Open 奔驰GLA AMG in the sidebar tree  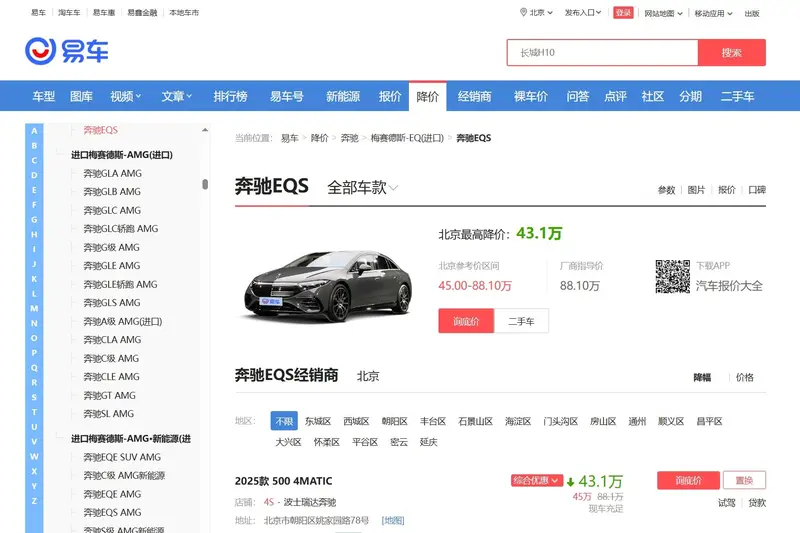(x=113, y=173)
